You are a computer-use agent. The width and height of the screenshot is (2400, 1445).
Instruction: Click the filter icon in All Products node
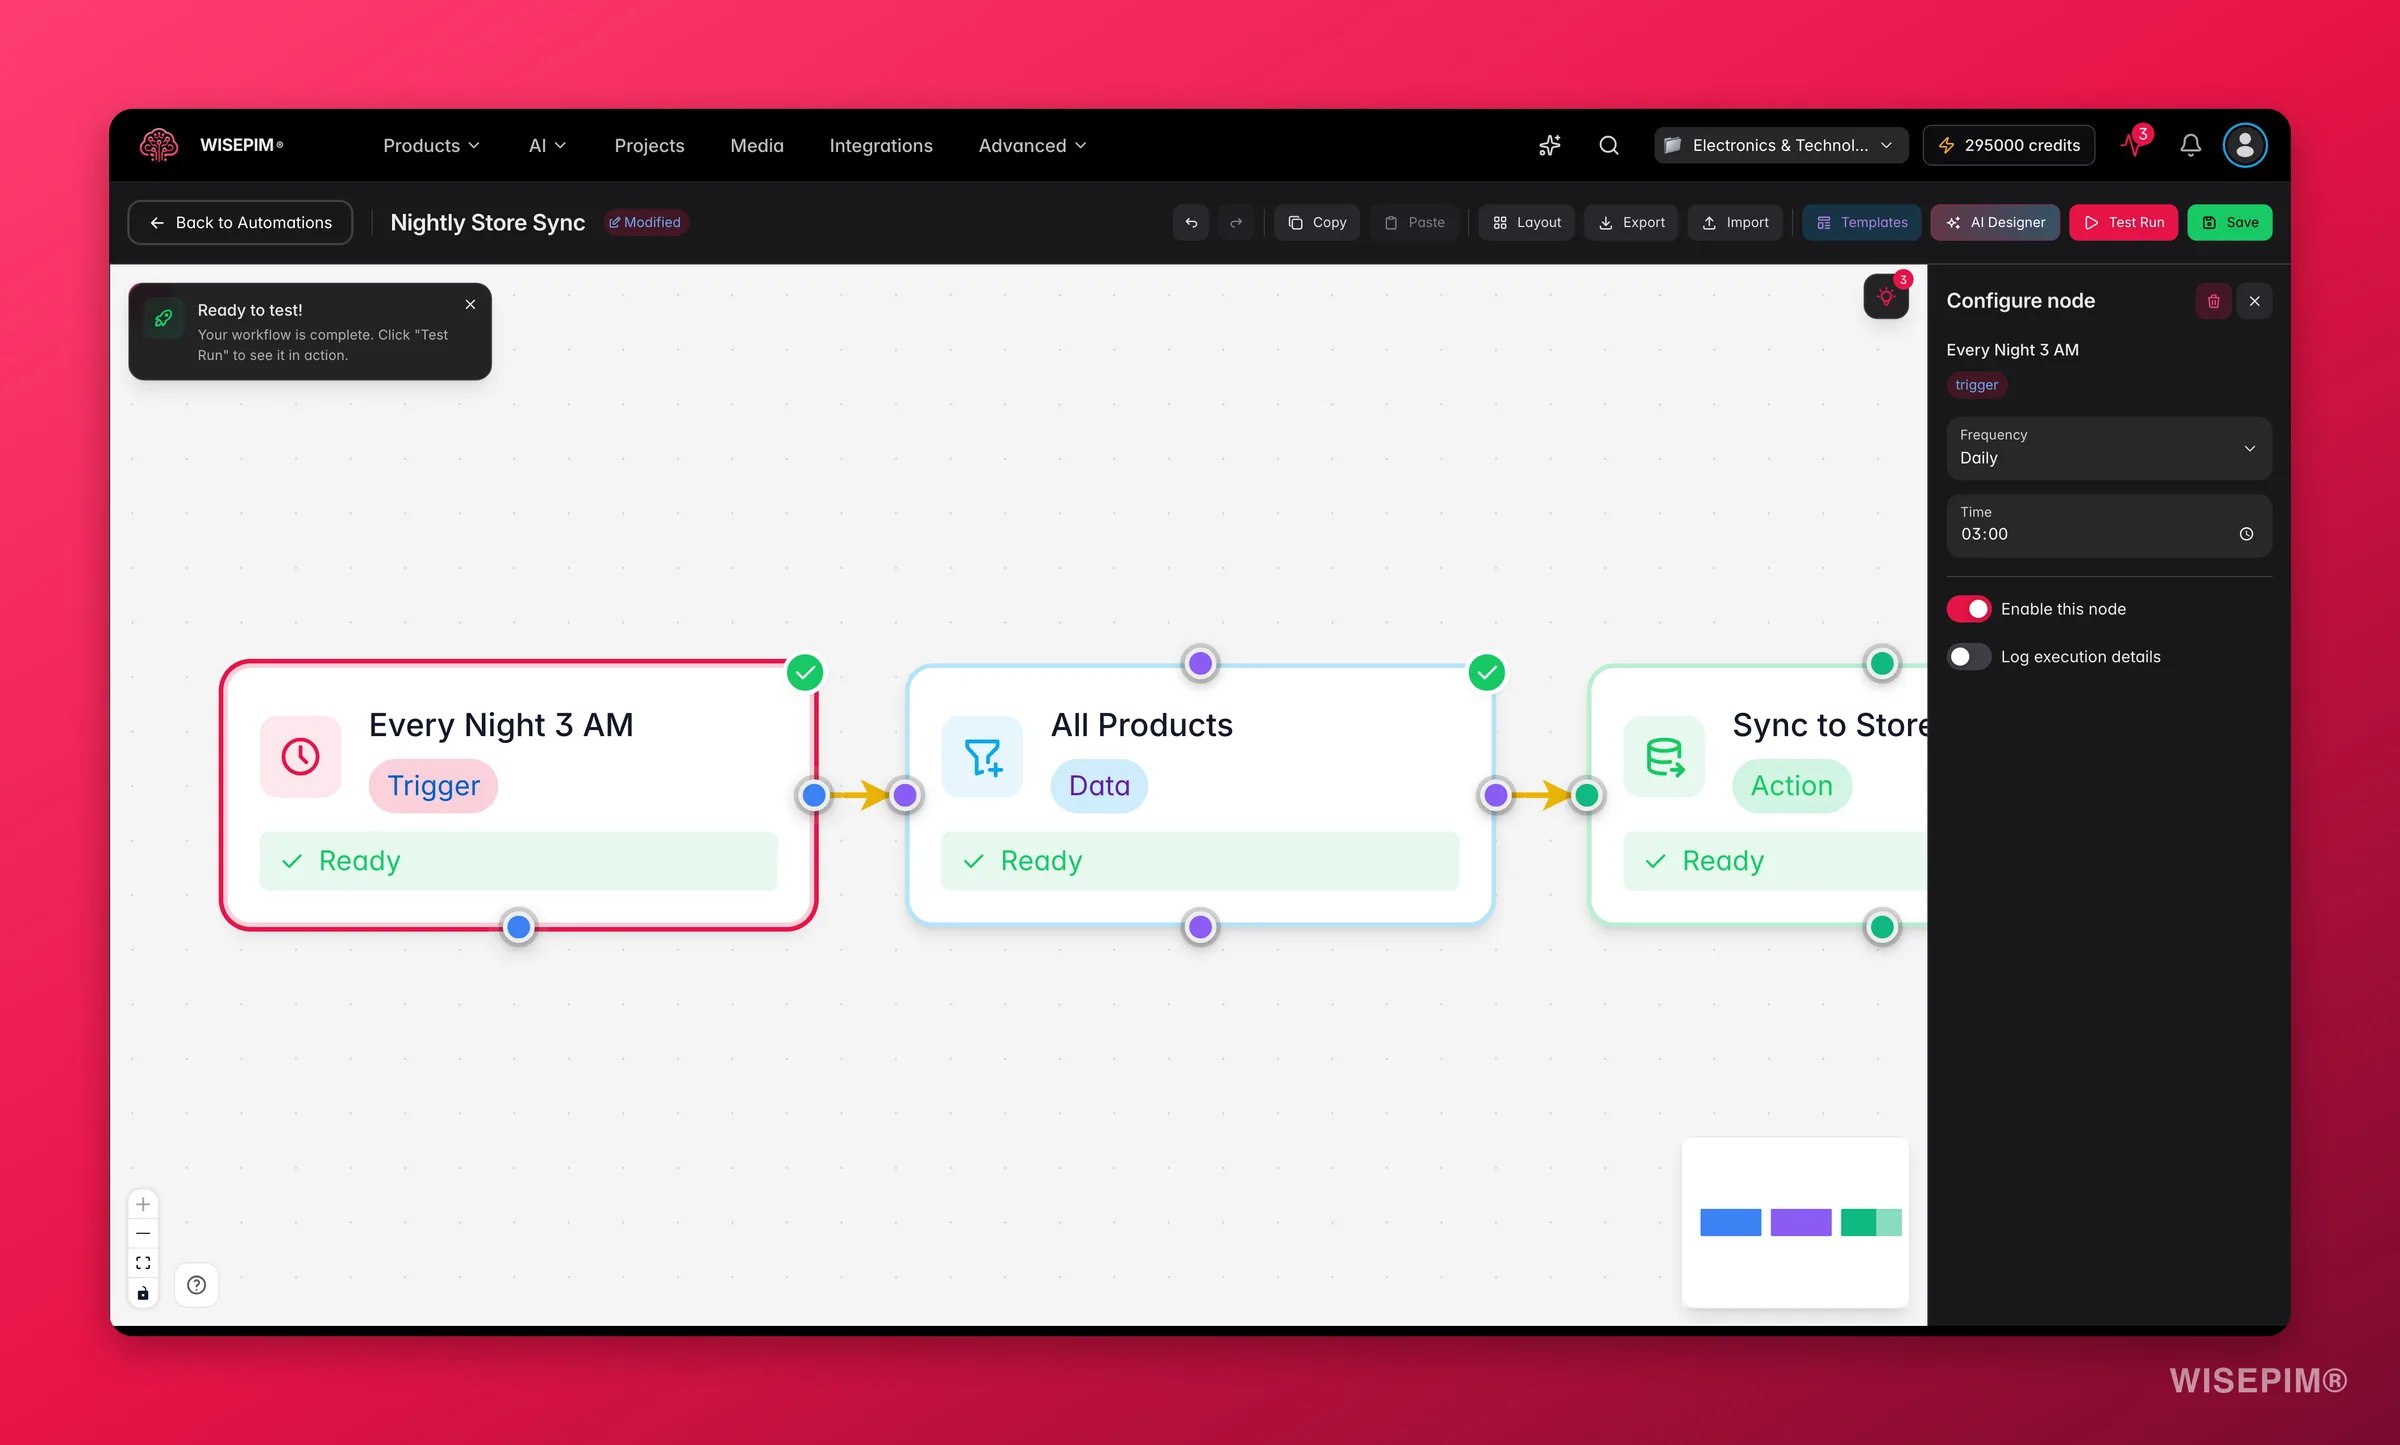point(982,756)
